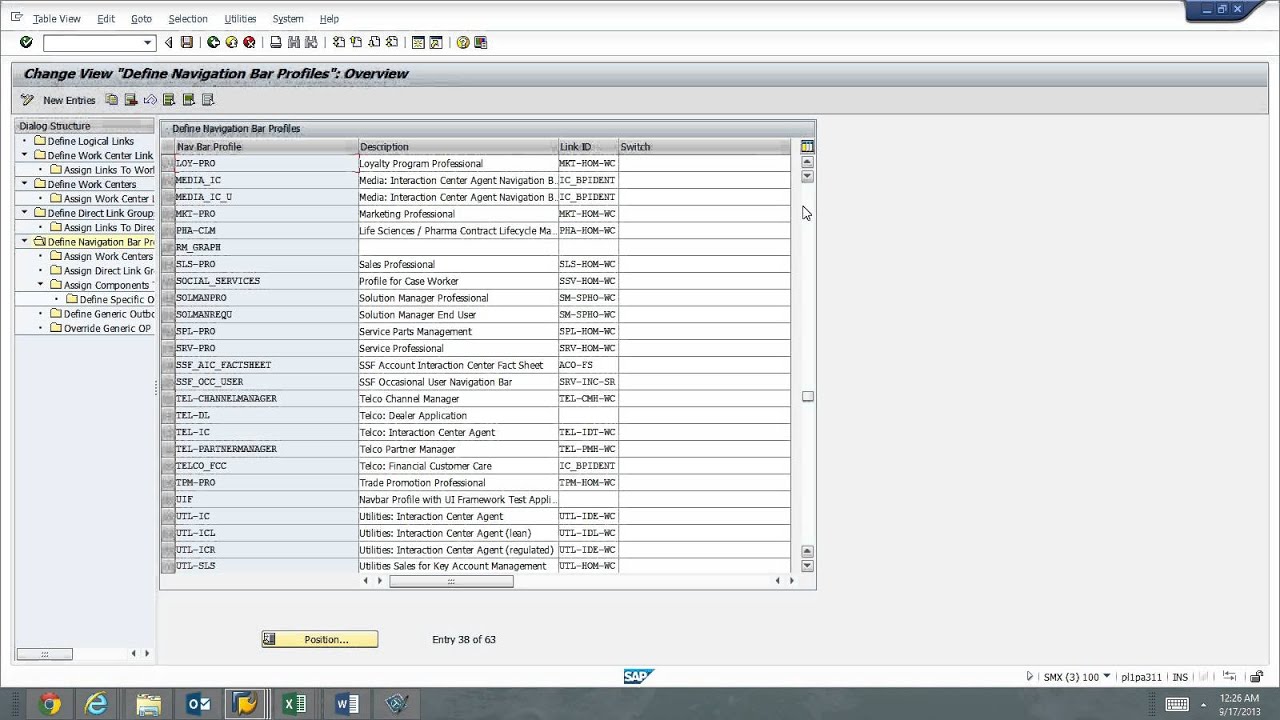The width and height of the screenshot is (1280, 720).
Task: Click the Nav Bar Profile column header
Action: coord(267,147)
